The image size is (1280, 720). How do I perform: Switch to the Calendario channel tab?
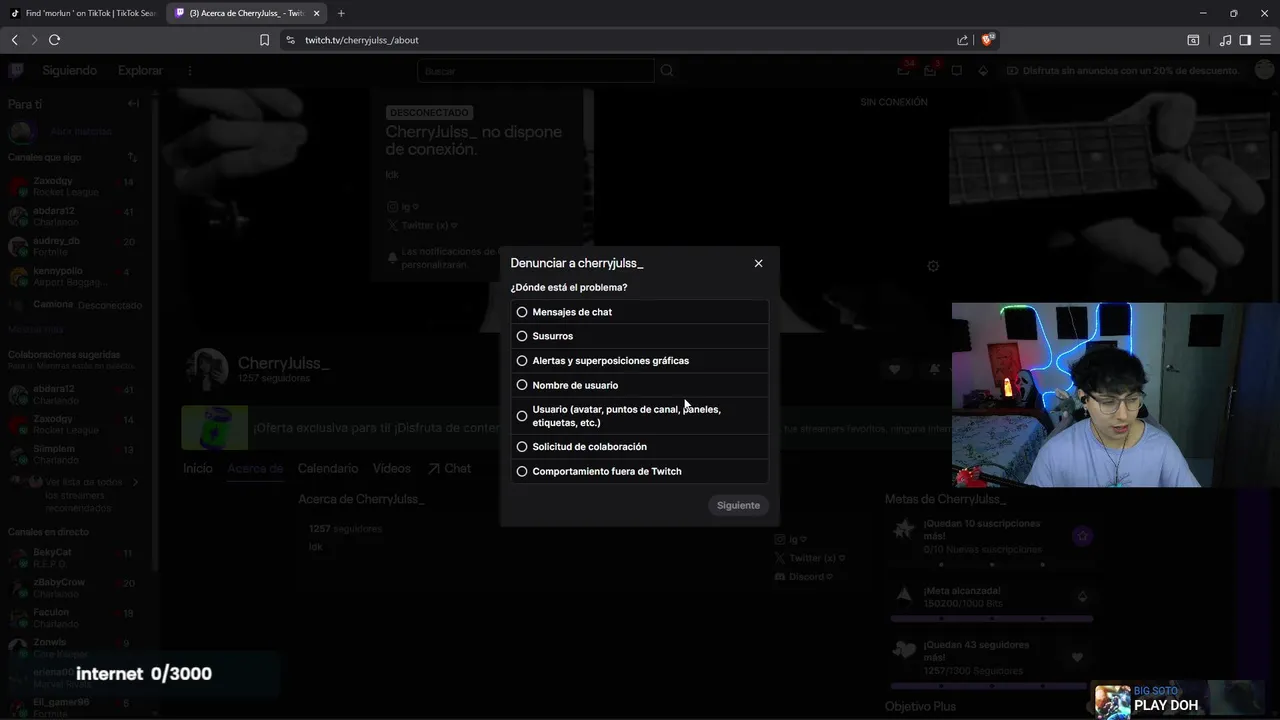pos(328,468)
